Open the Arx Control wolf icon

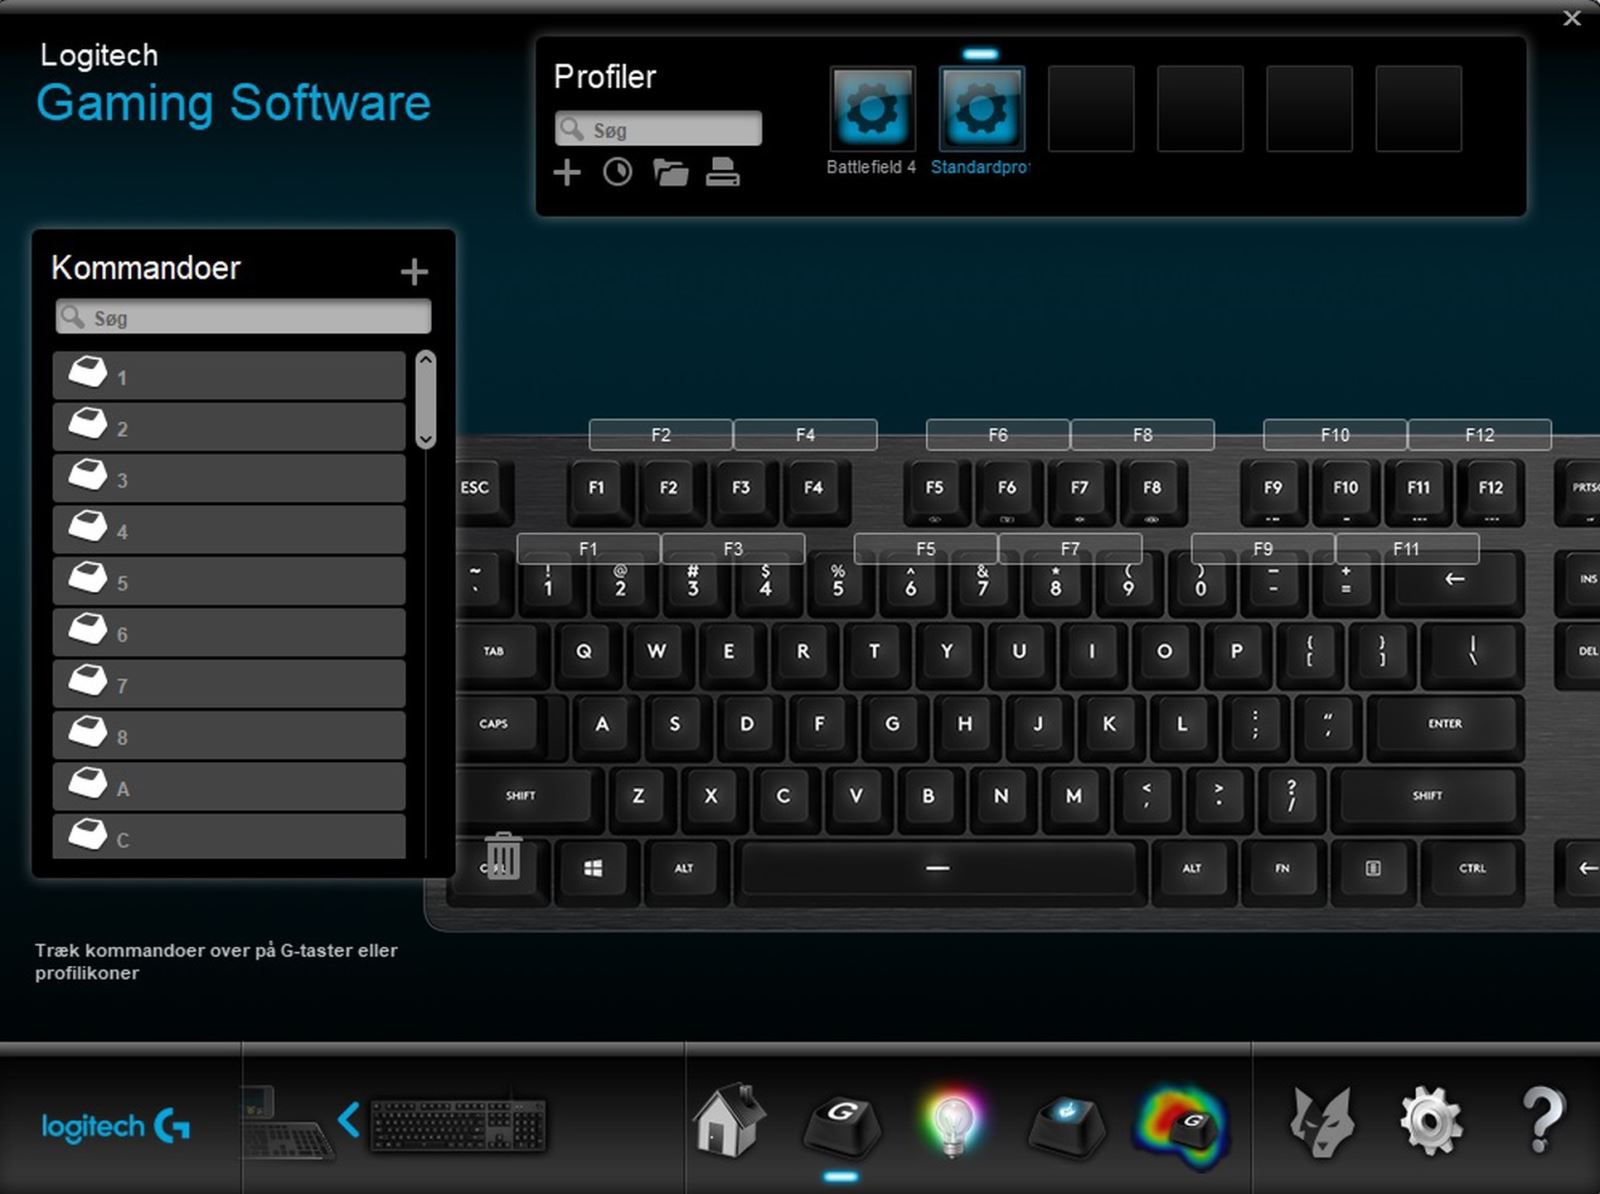(x=1321, y=1122)
